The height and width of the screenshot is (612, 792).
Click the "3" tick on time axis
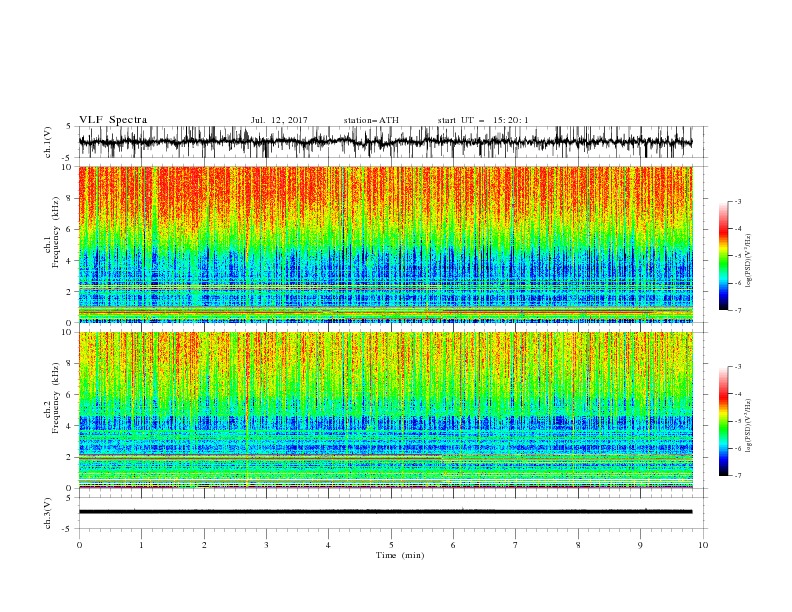pos(266,545)
